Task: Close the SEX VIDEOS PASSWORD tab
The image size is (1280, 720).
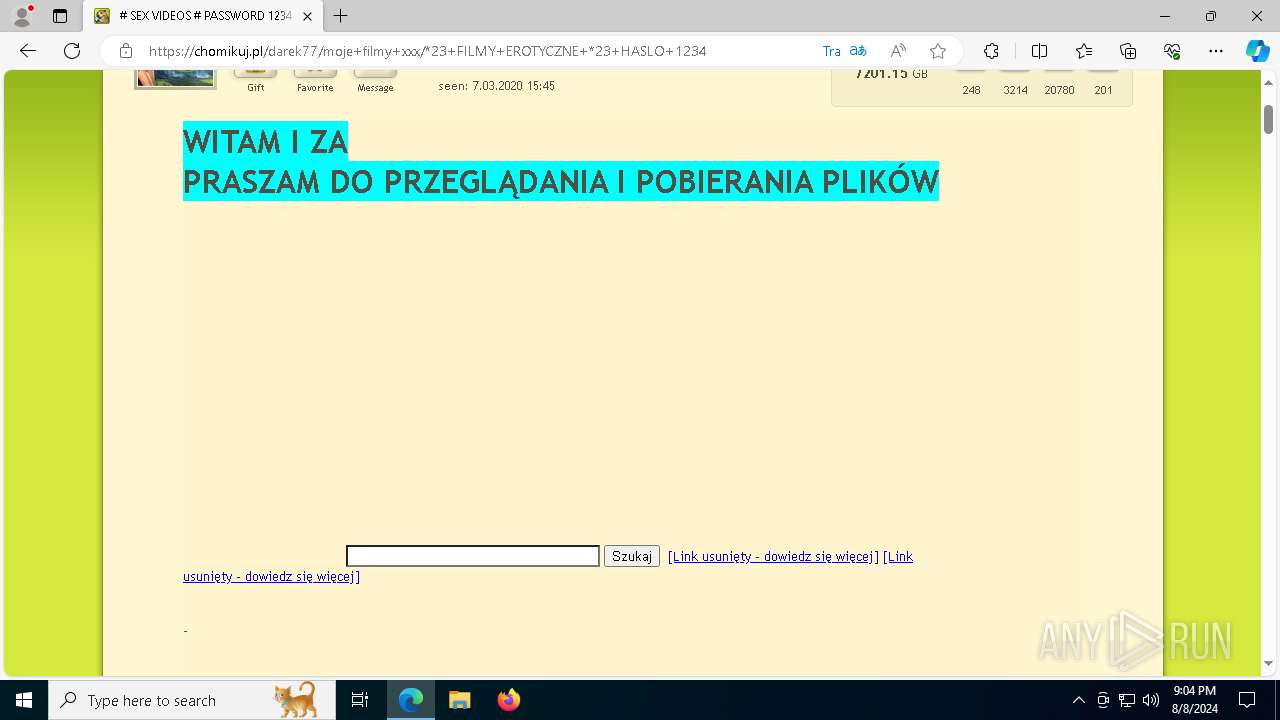Action: (x=308, y=16)
